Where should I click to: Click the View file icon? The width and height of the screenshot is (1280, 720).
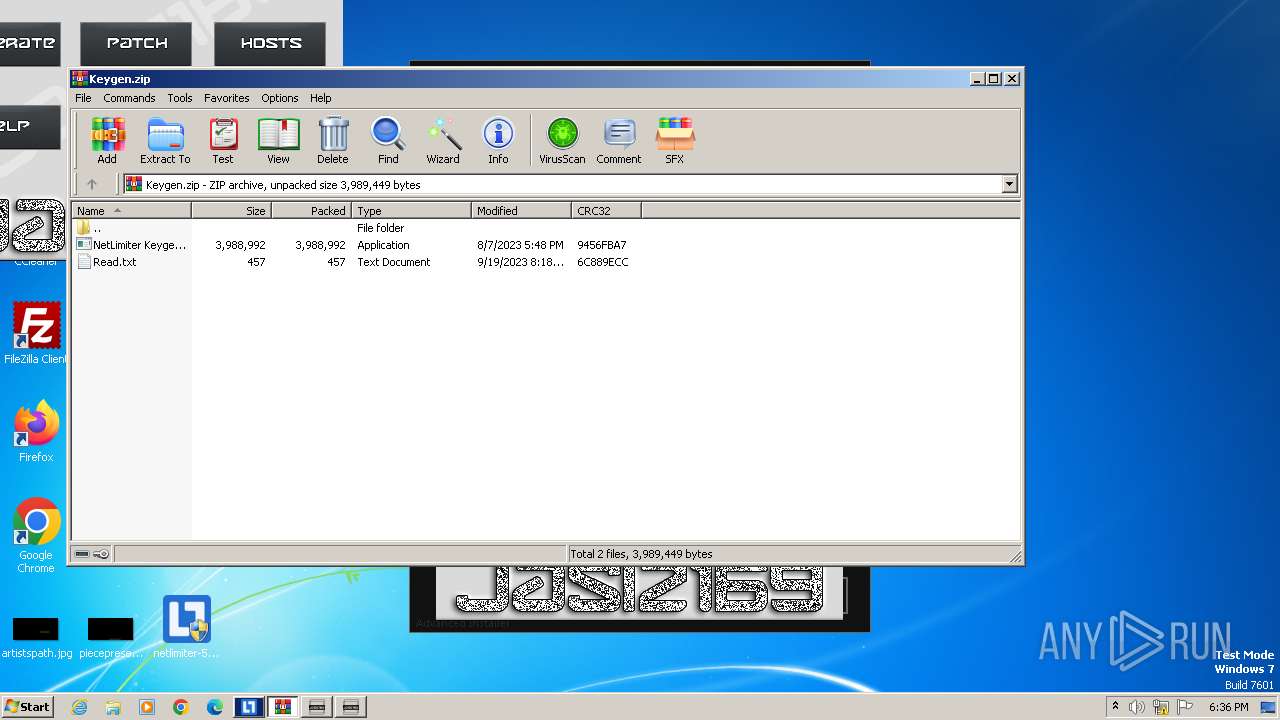278,140
